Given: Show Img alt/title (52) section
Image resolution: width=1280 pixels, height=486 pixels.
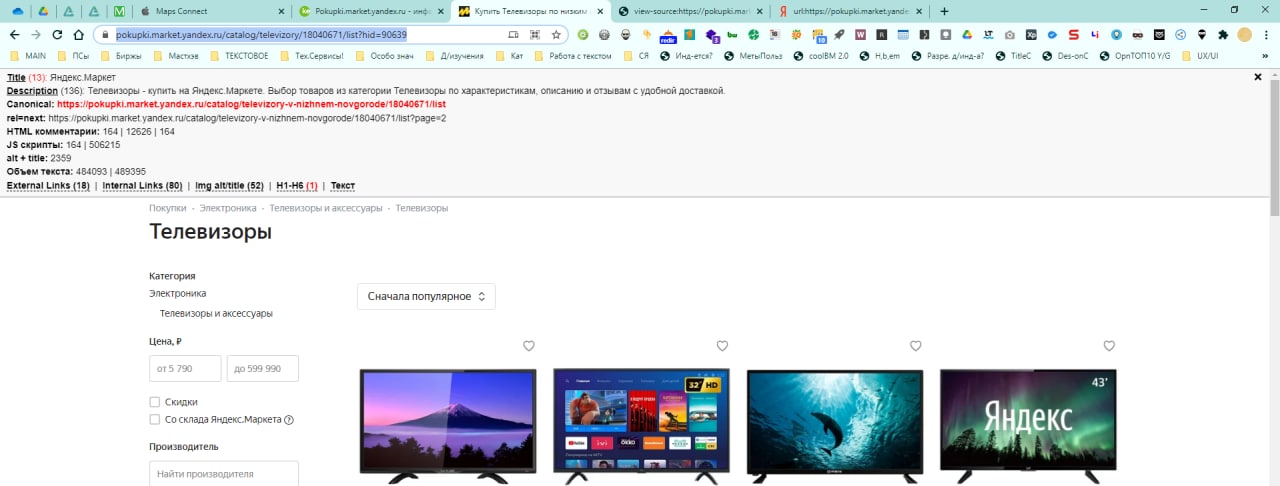Looking at the screenshot, I should coord(229,186).
